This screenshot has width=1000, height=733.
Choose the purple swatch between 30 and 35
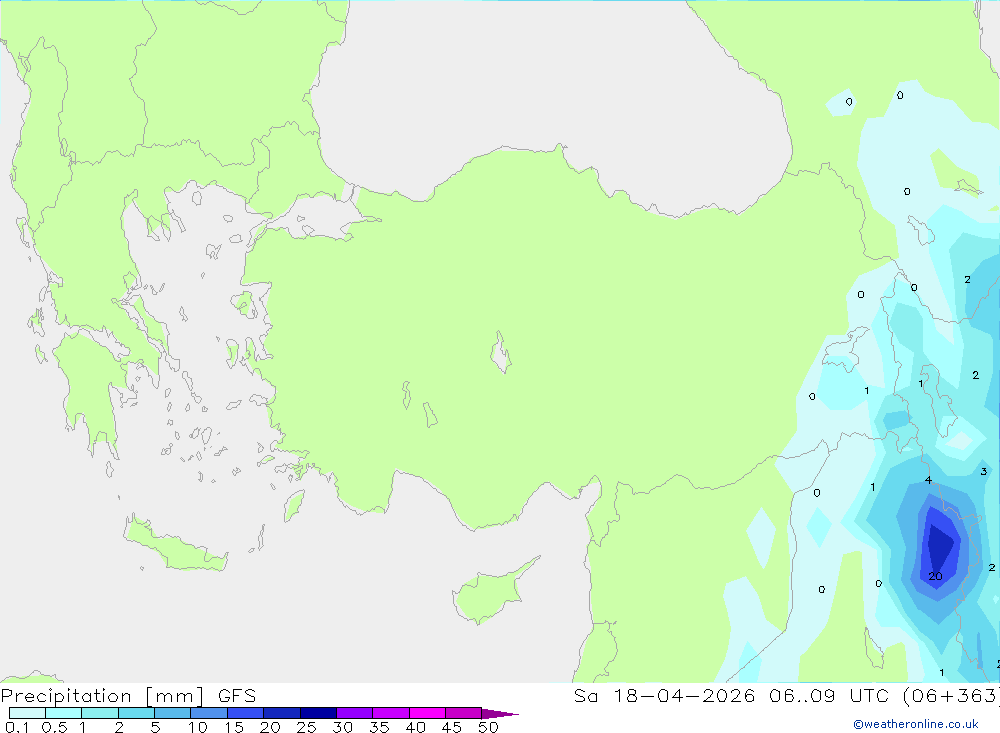(355, 713)
